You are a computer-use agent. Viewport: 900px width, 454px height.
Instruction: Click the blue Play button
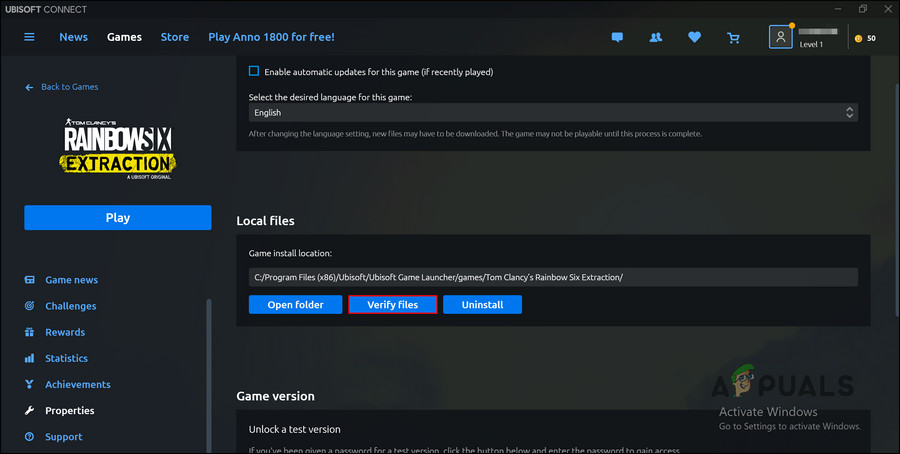click(118, 218)
